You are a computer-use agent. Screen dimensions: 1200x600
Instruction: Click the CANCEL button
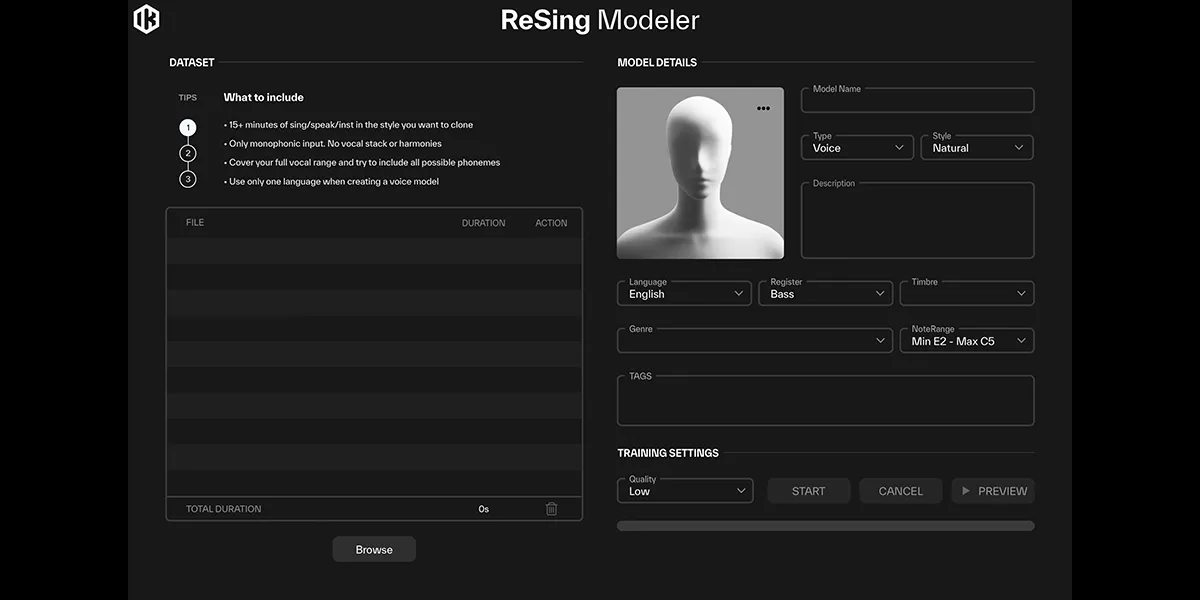click(900, 491)
